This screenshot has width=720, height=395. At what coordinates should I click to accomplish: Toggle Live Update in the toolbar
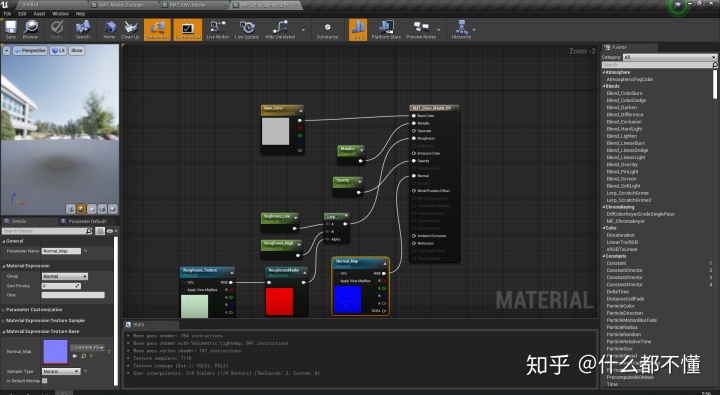247,29
